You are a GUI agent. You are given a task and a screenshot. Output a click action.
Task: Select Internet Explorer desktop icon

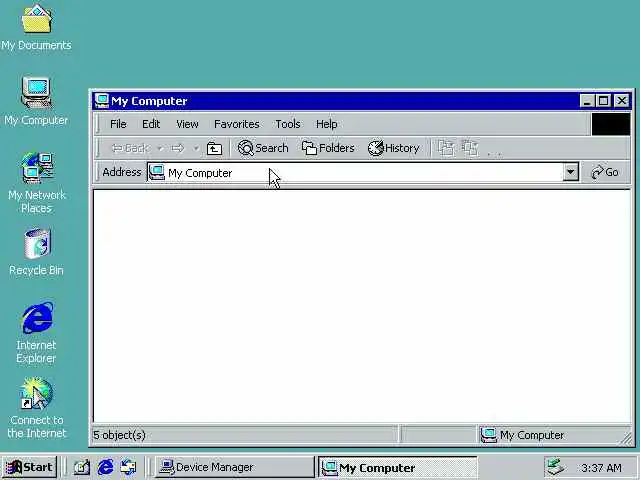pos(36,332)
